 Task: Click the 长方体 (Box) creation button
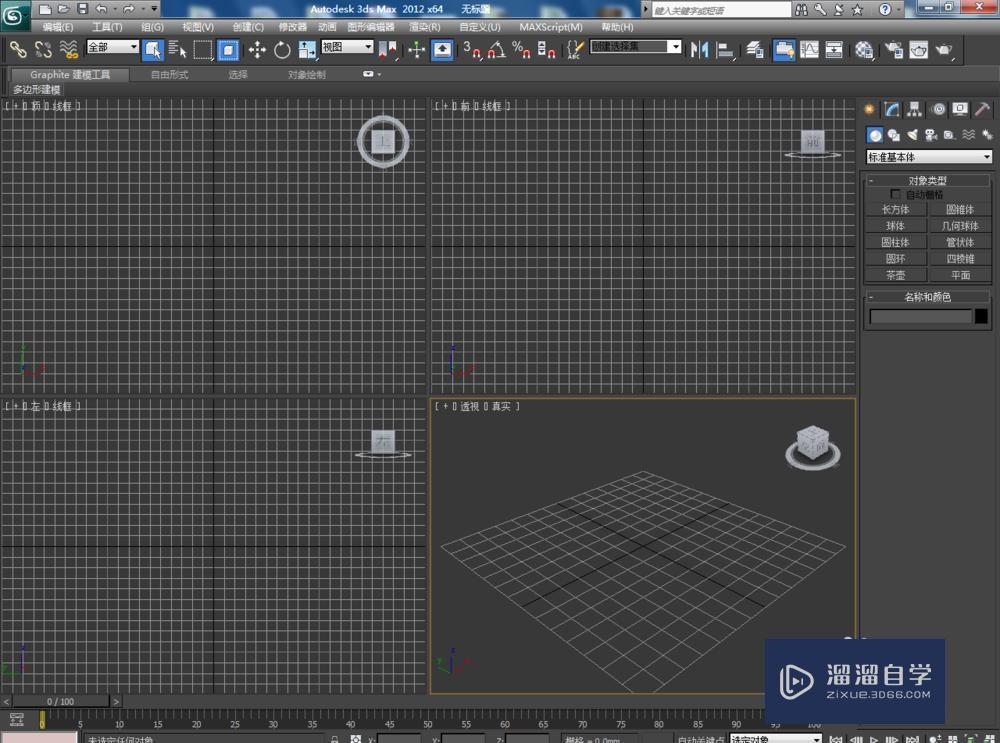point(896,208)
